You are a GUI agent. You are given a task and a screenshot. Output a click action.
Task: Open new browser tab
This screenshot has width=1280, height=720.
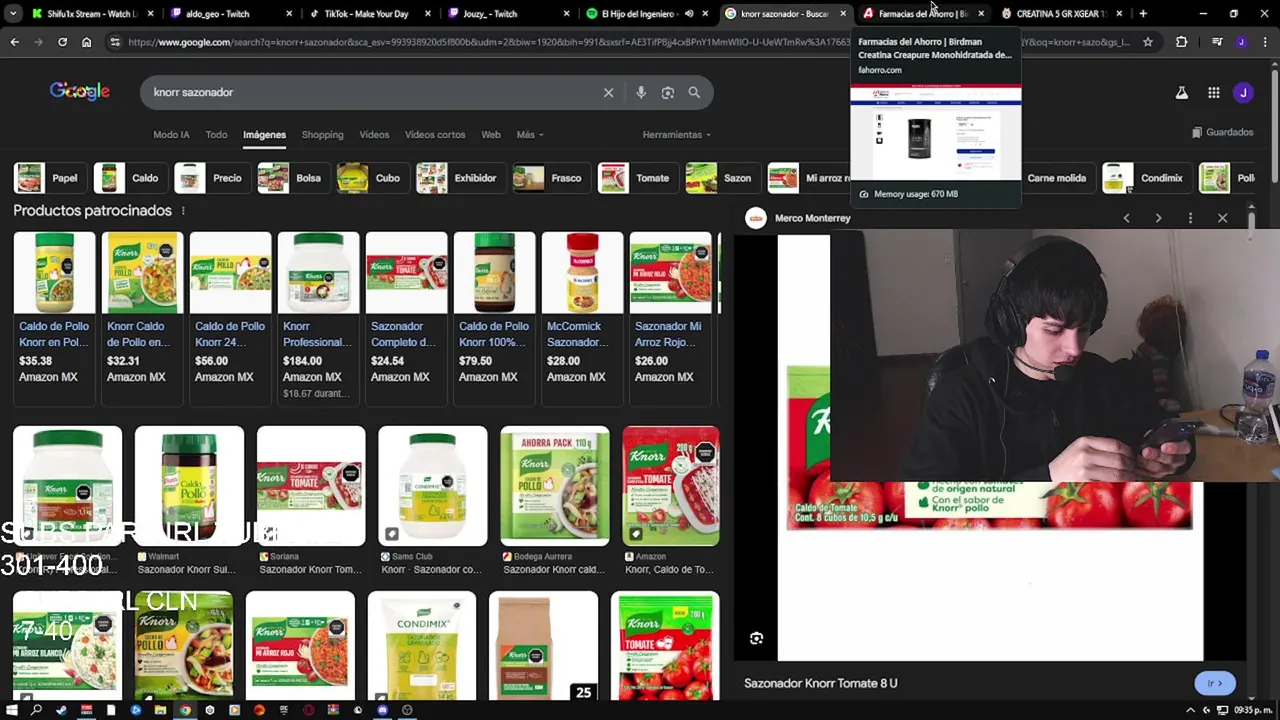[1143, 14]
